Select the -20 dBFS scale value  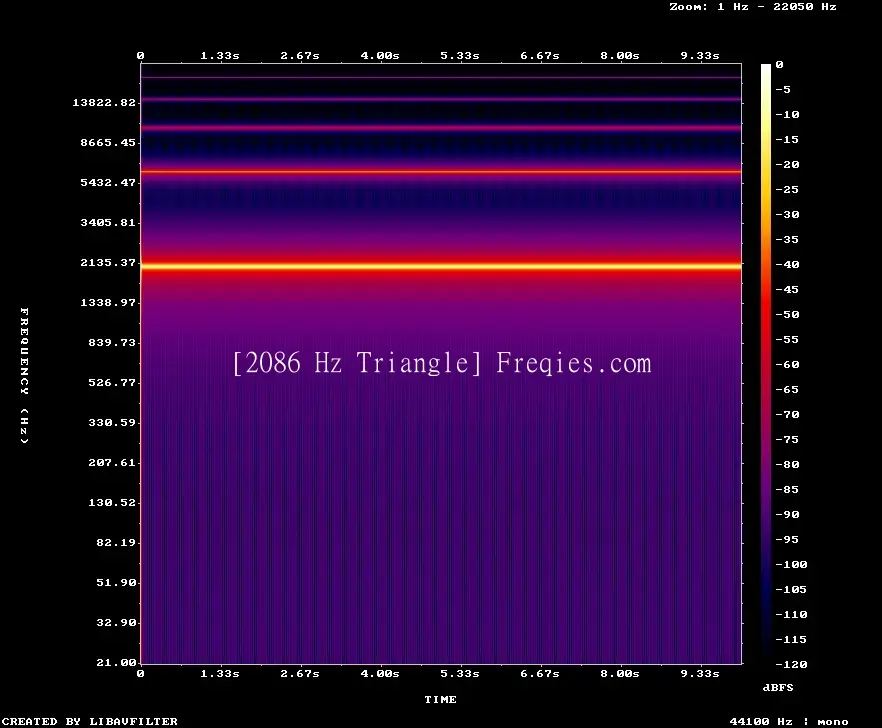click(x=787, y=164)
